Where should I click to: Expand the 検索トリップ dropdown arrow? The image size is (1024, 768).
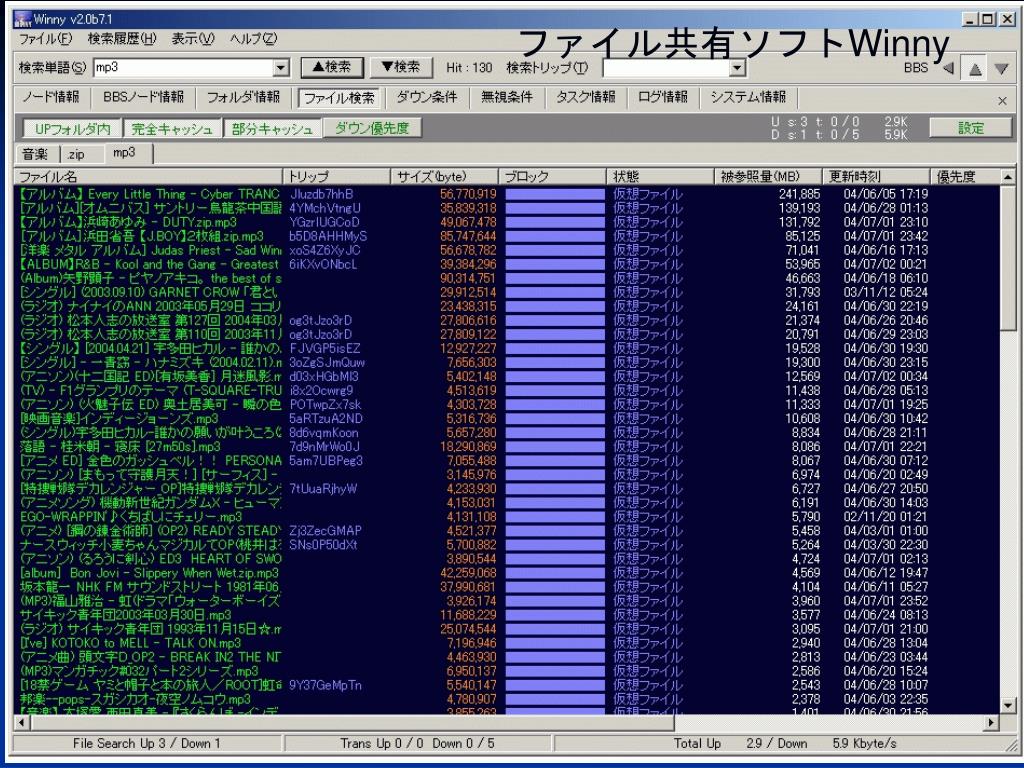click(737, 67)
